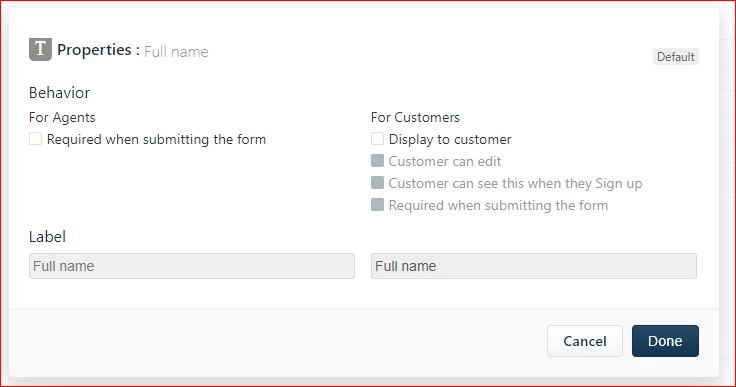Screen dimensions: 736x387
Task: Focus the agent Label field Full name
Action: click(x=192, y=266)
